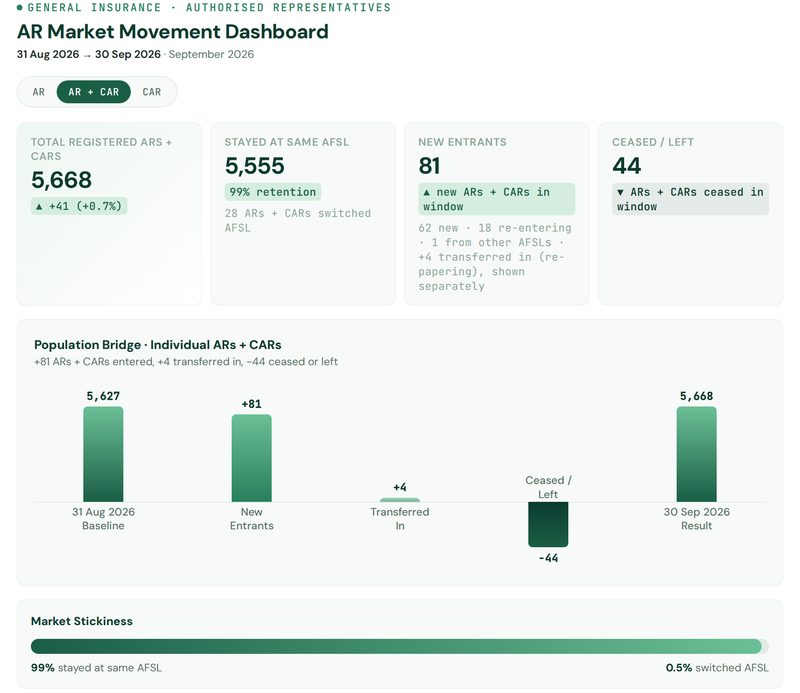Click the AR Market Movement Dashboard title
Screen dimensions: 800x693
(x=172, y=32)
